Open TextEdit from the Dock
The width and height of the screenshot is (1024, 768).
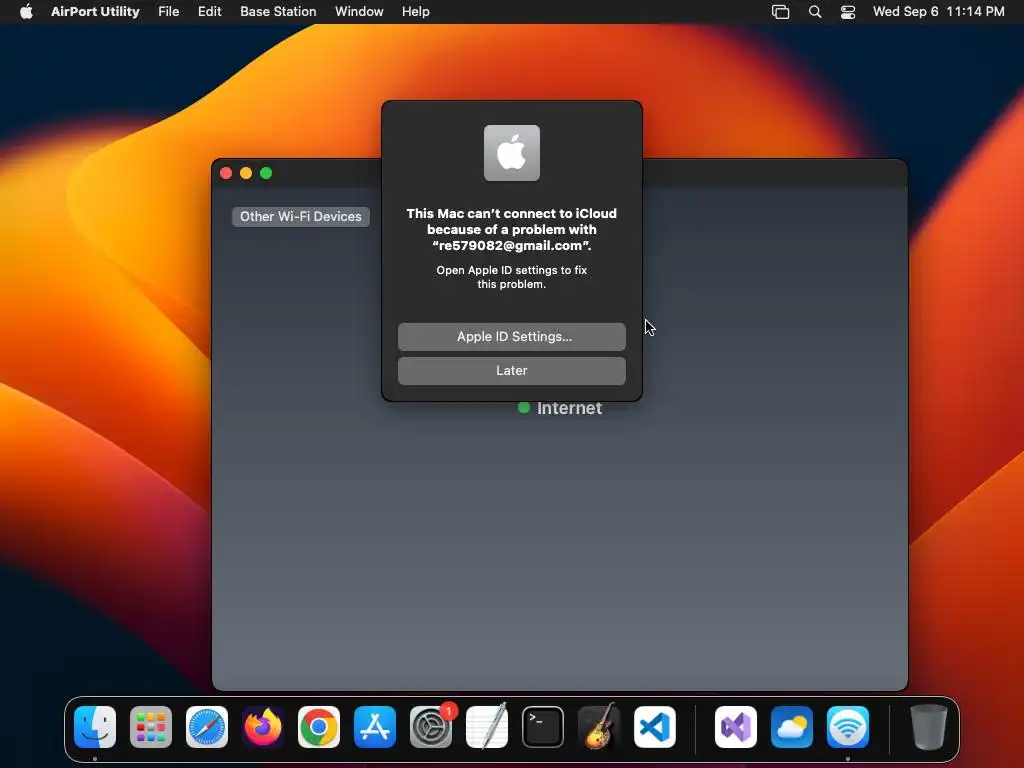pos(487,727)
